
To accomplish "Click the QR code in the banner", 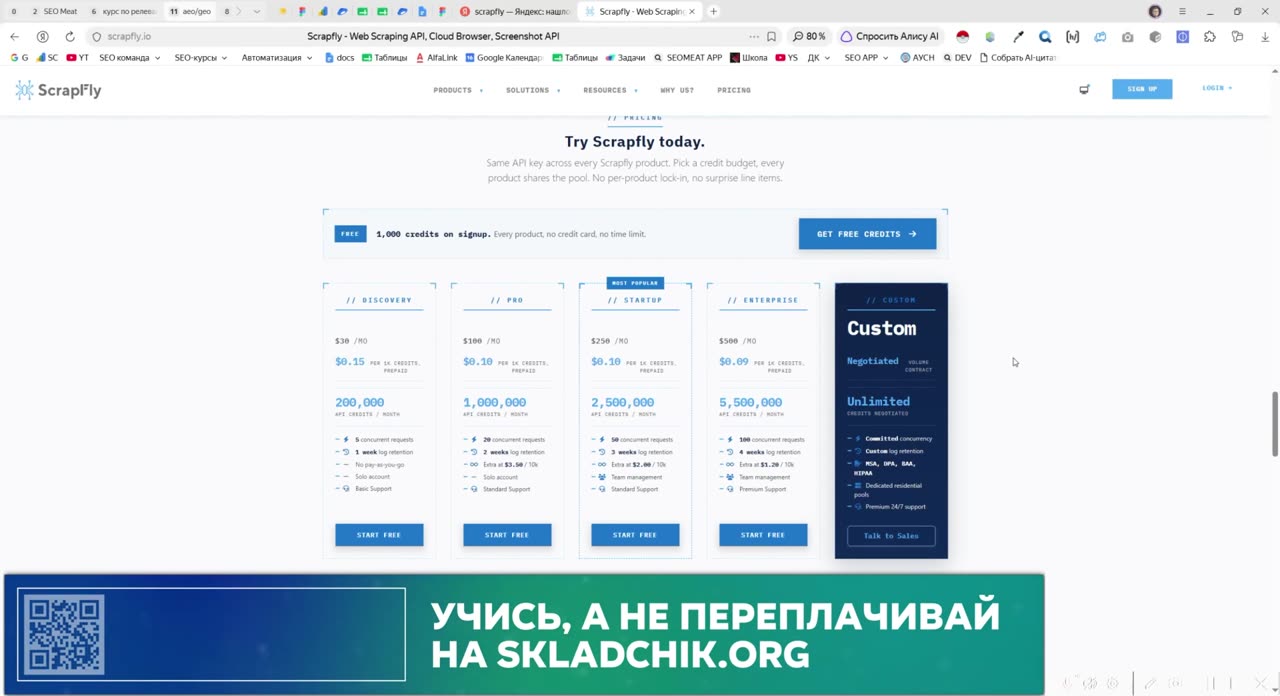I will click(64, 635).
